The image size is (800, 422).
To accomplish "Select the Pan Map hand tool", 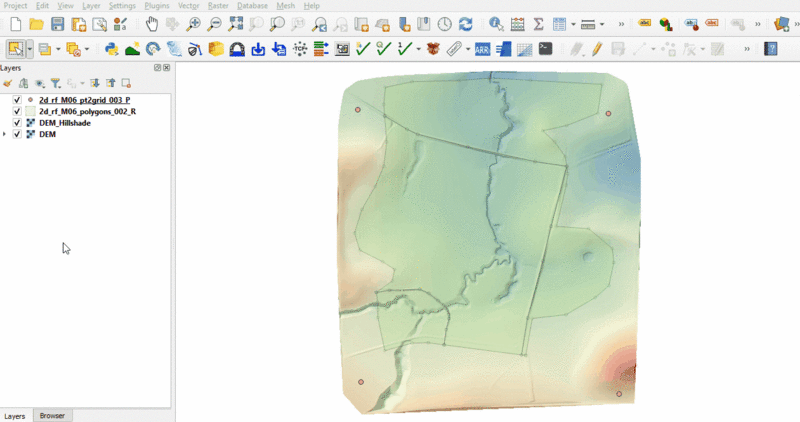I will 151,24.
